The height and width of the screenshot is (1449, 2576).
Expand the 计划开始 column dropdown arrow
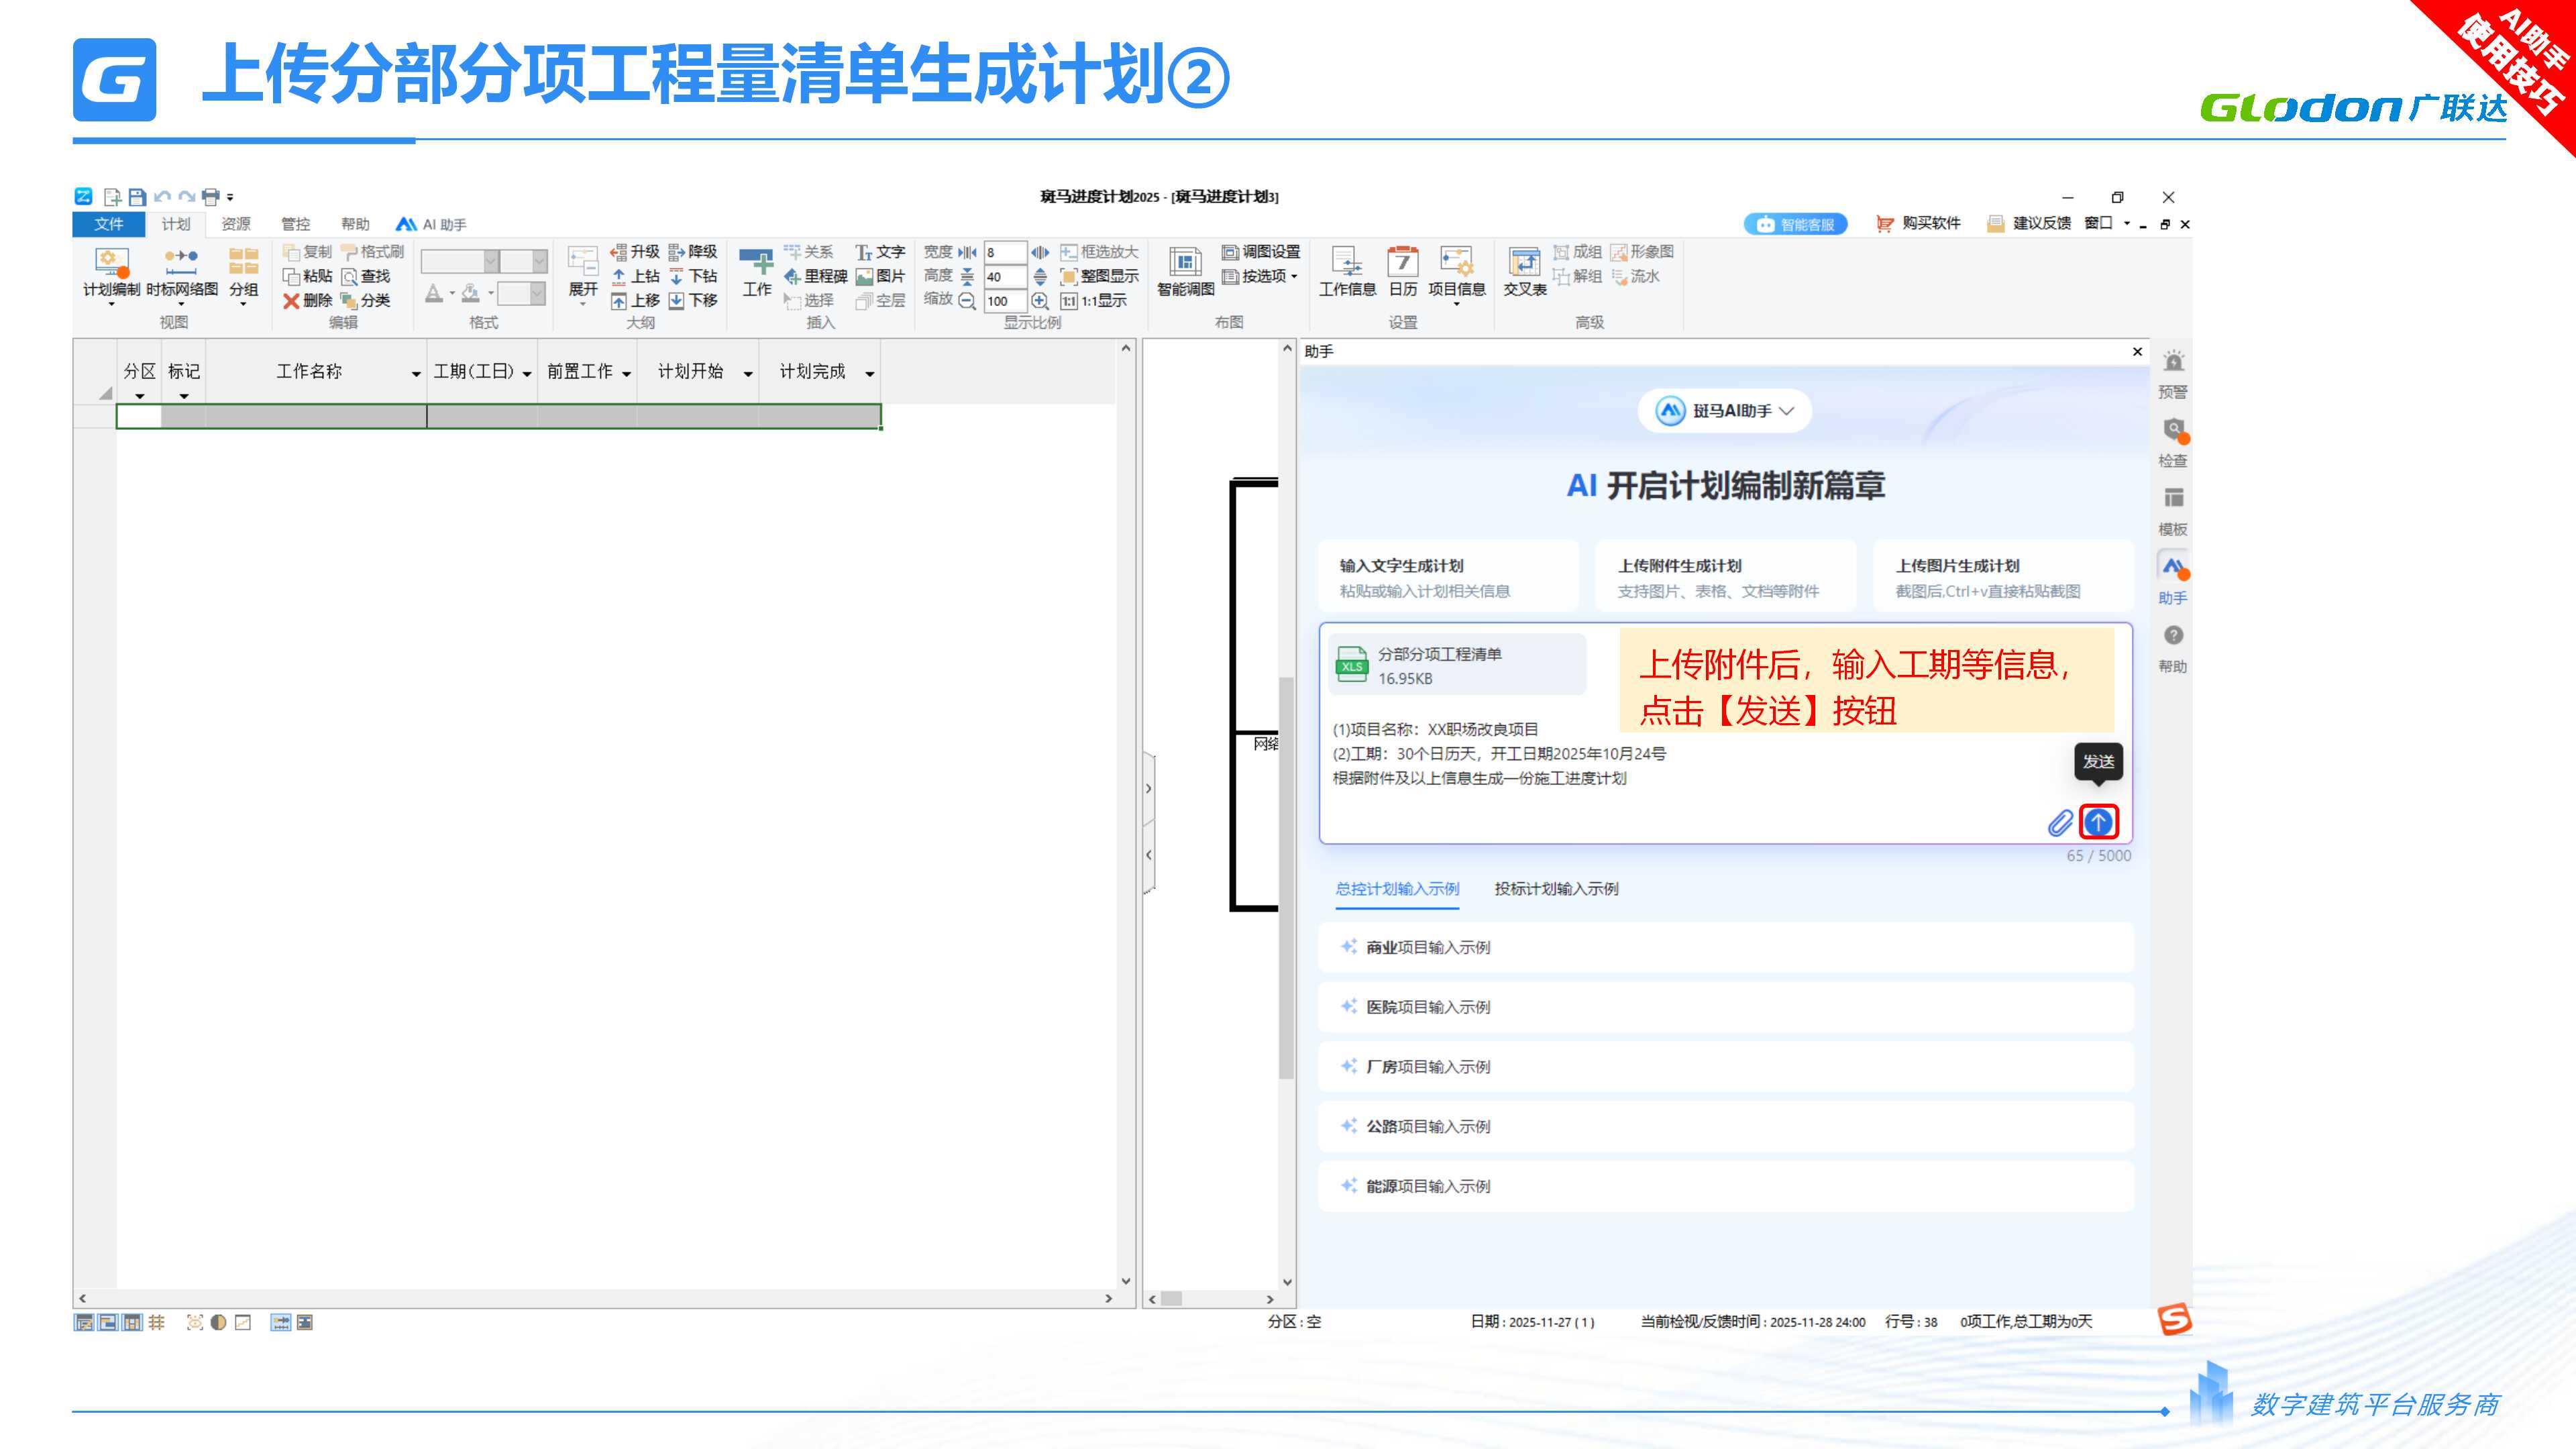pyautogui.click(x=747, y=373)
